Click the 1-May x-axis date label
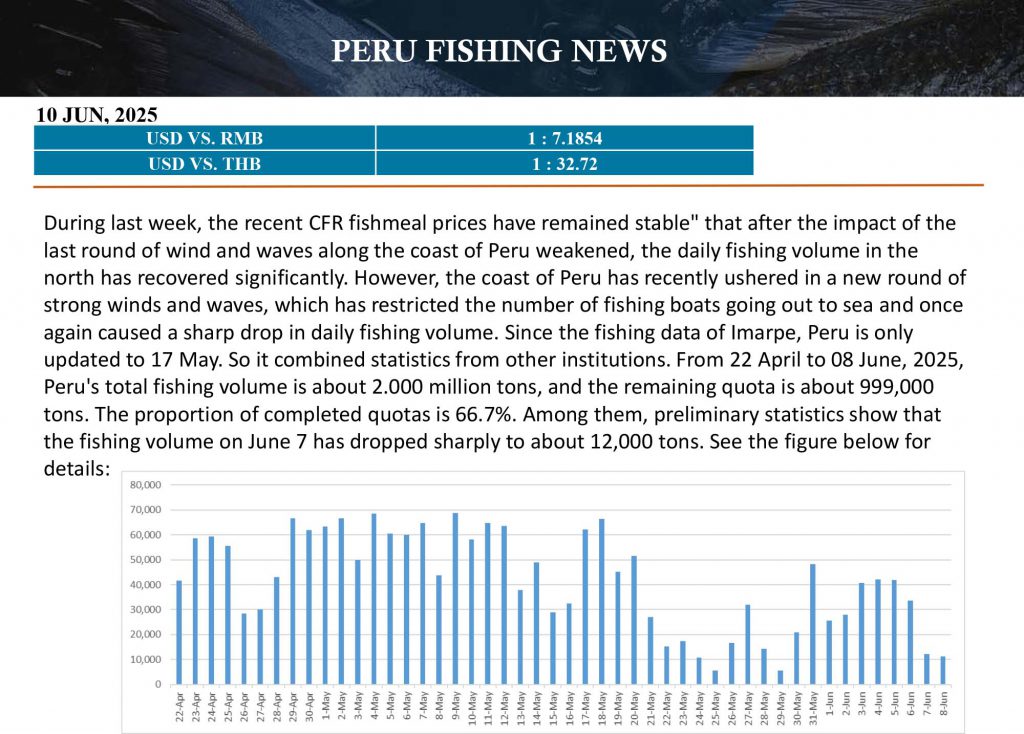1024x734 pixels. 325,706
